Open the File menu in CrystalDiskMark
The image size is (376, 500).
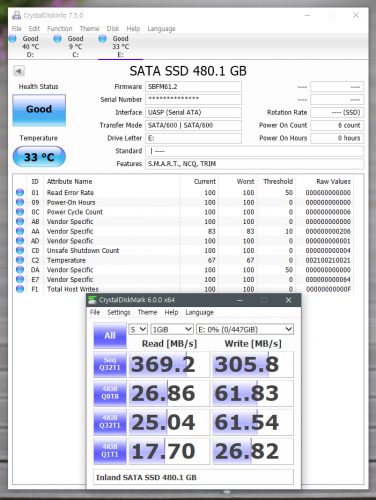tap(95, 312)
